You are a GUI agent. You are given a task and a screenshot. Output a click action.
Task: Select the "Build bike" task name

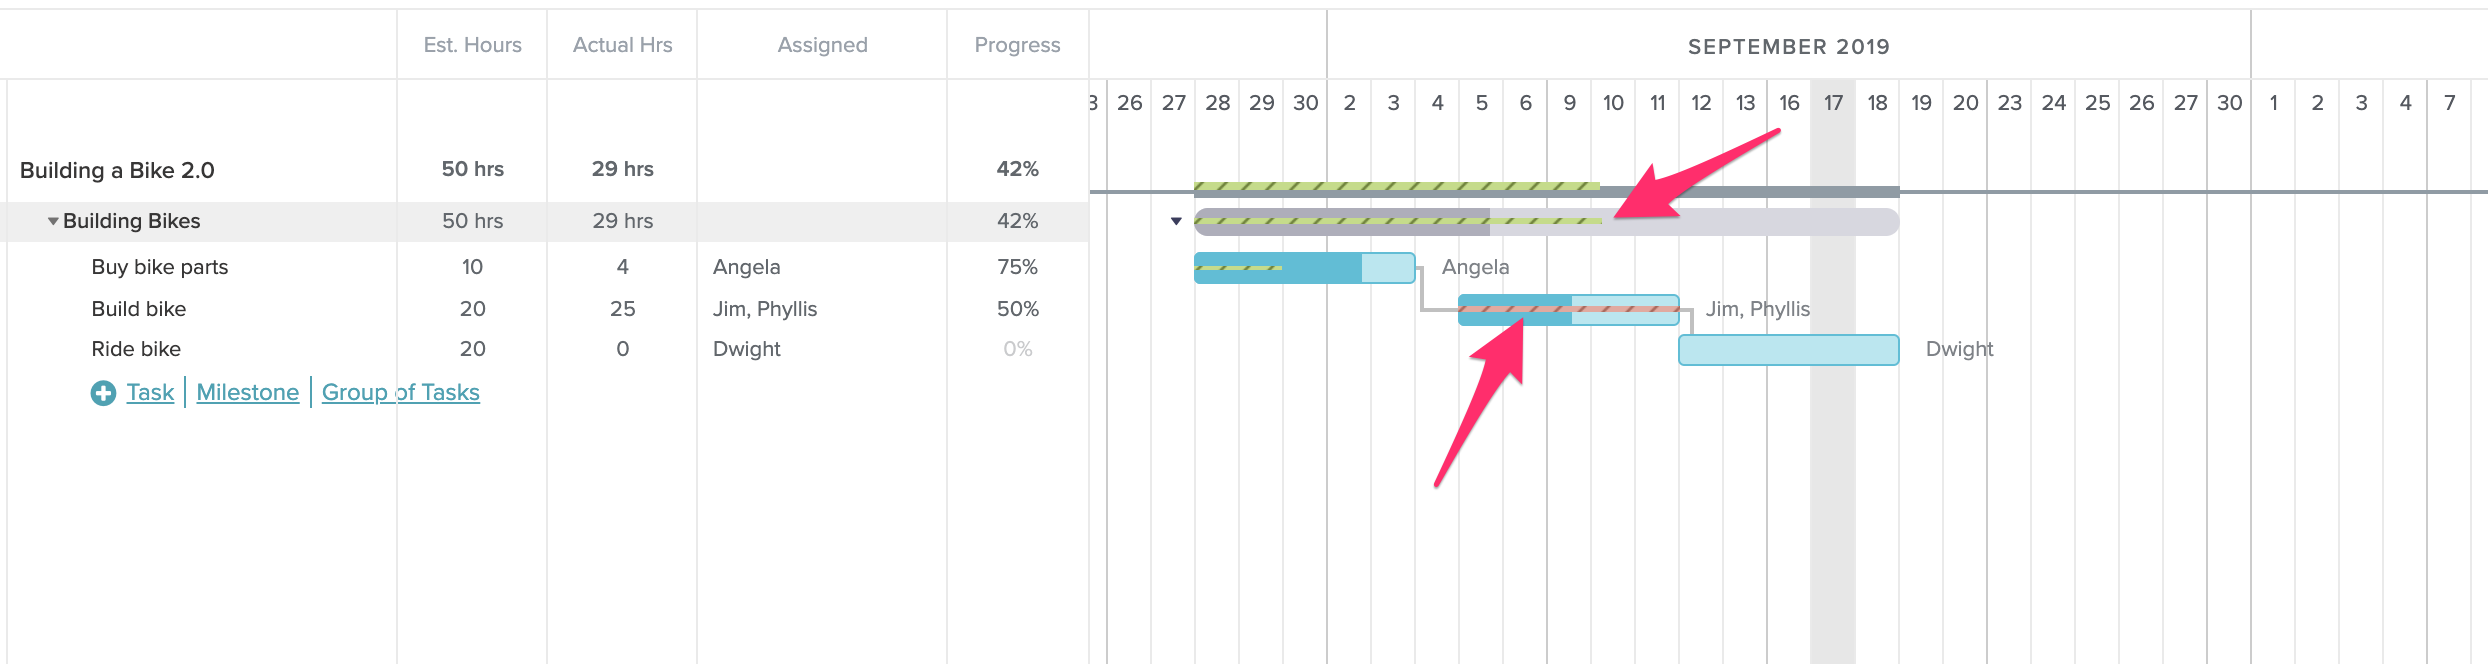pyautogui.click(x=138, y=308)
